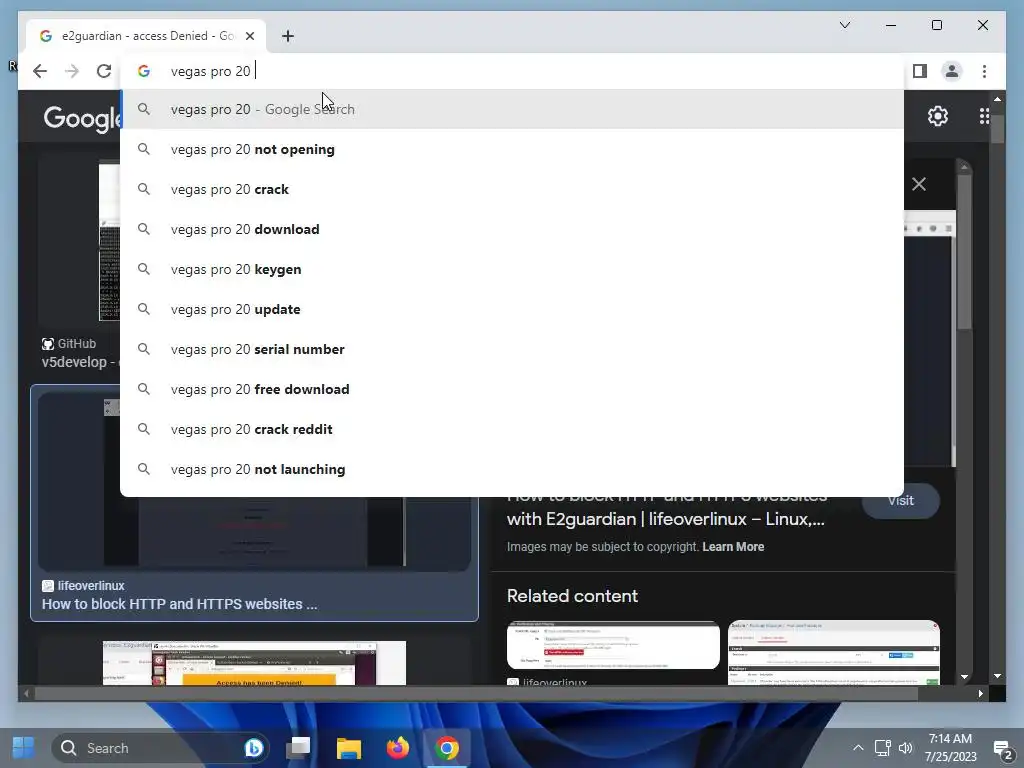Choose suggestion 'vegas pro 20 not launching'

[512, 470]
